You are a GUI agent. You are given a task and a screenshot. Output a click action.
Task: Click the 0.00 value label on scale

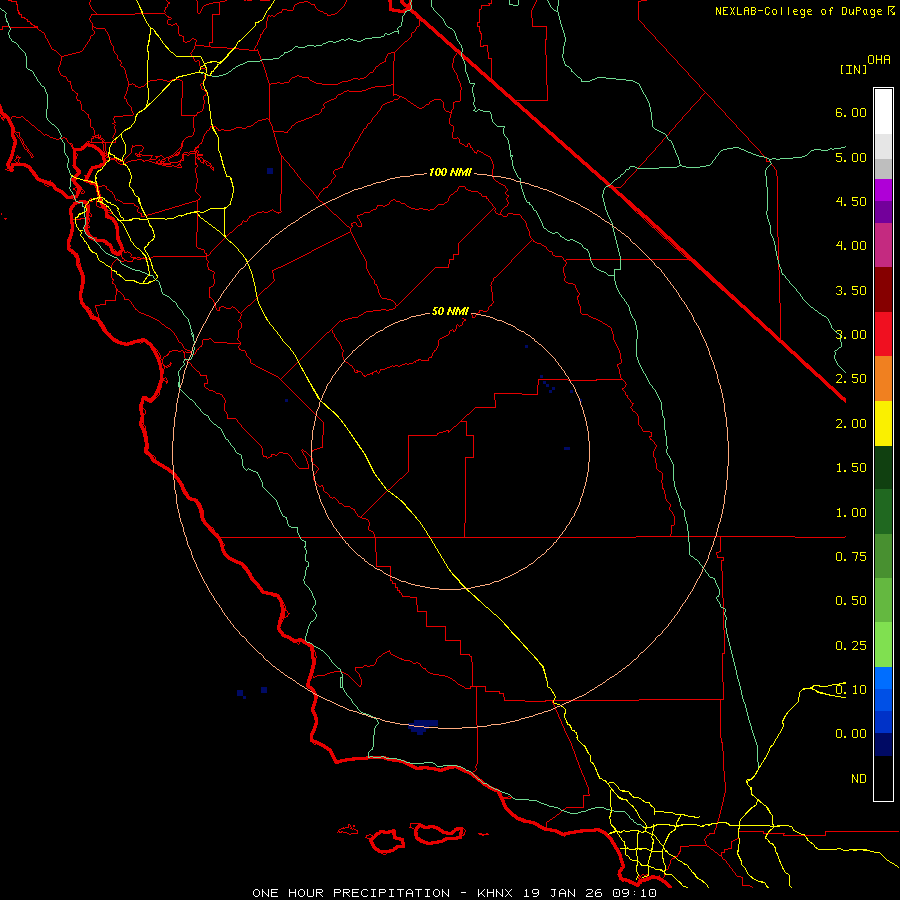851,734
